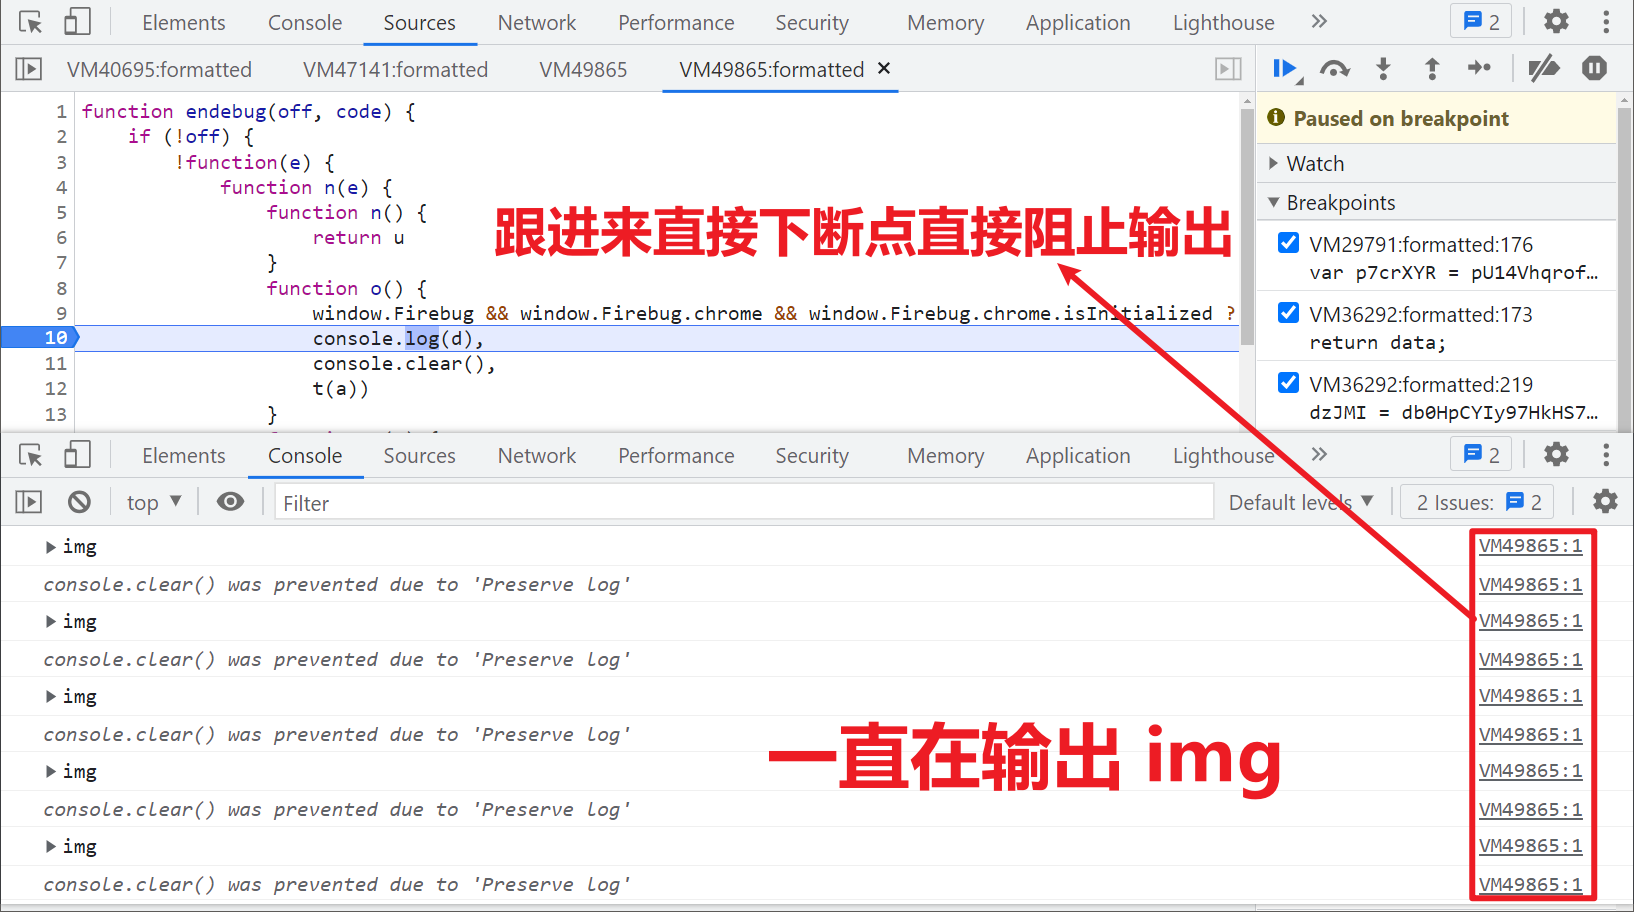This screenshot has width=1634, height=912.
Task: Expand the second img console entry
Action: click(x=50, y=622)
